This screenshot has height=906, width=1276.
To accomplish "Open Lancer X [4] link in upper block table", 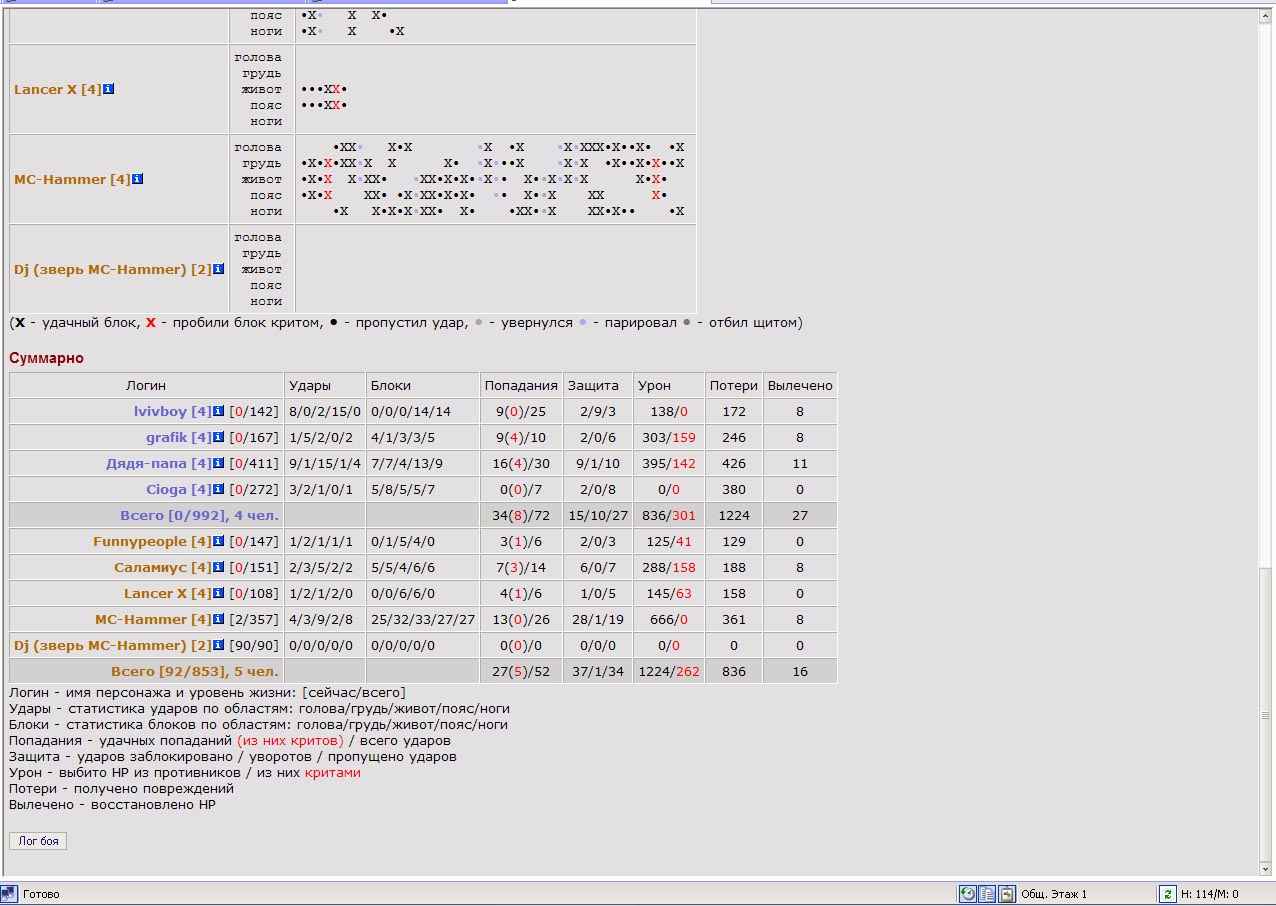I will (57, 89).
